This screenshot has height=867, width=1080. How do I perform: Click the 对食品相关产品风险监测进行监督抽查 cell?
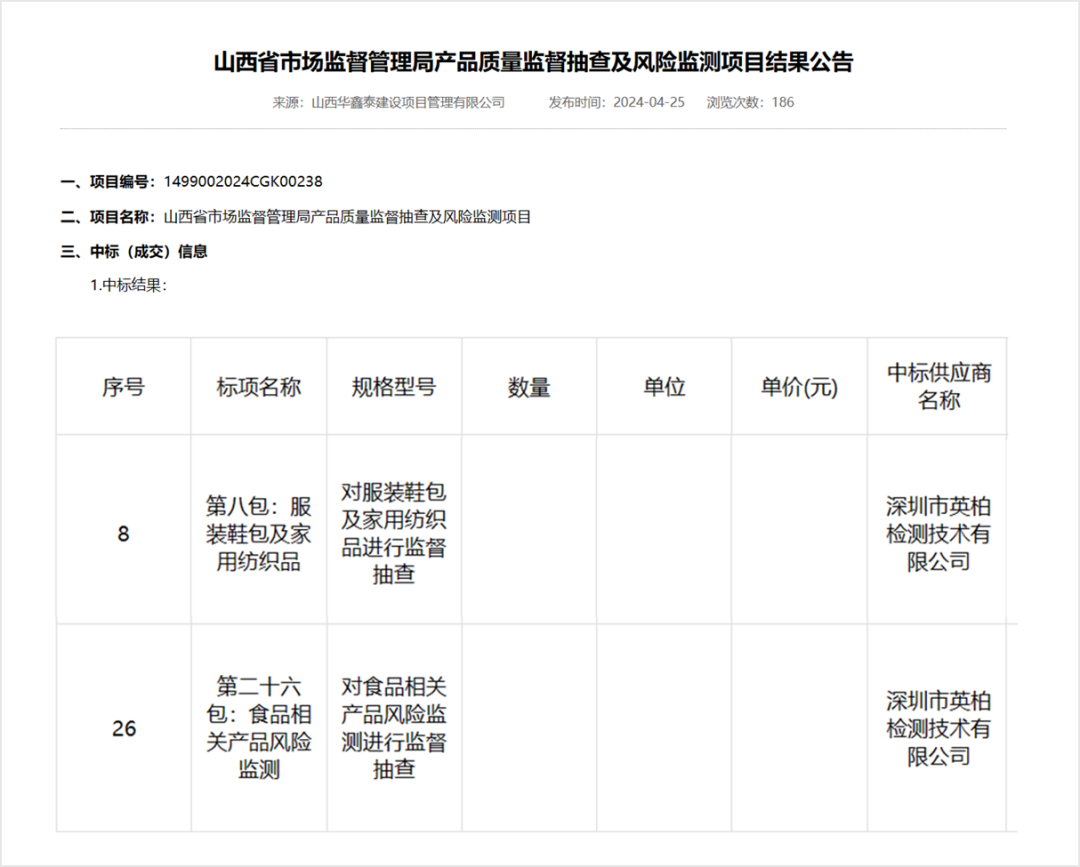point(394,728)
